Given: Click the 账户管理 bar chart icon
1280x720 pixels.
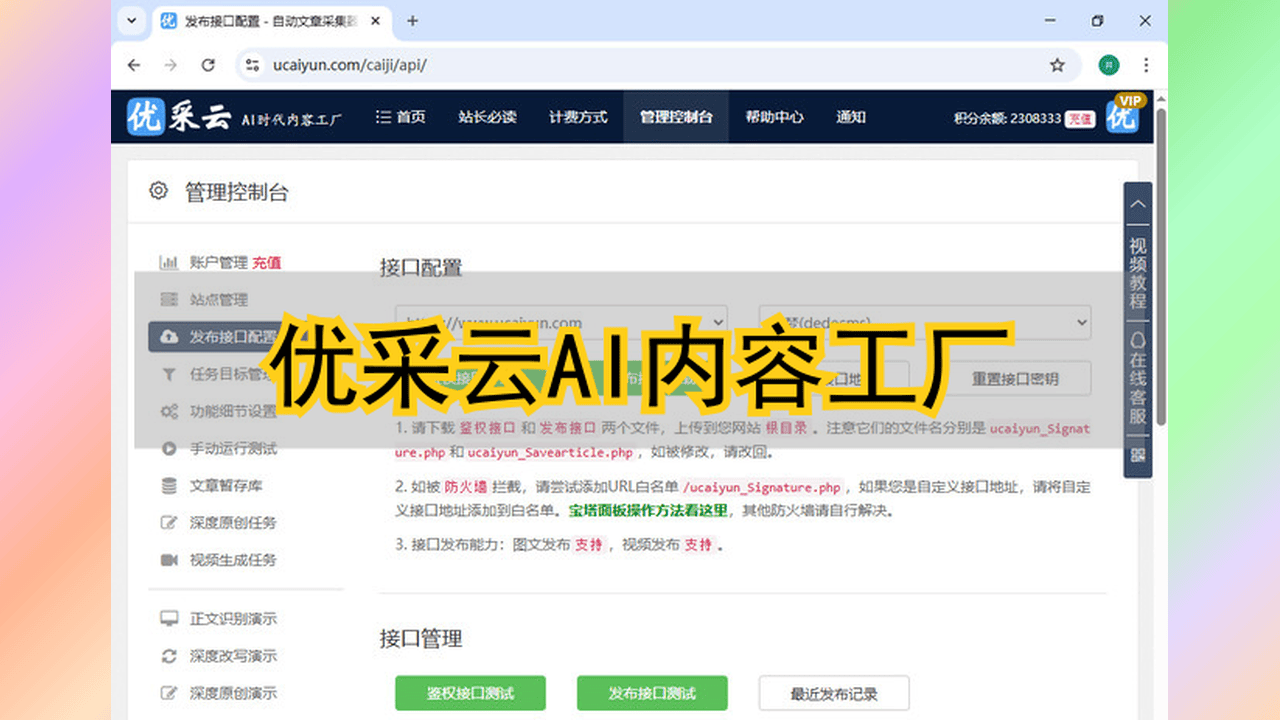Looking at the screenshot, I should tap(169, 263).
